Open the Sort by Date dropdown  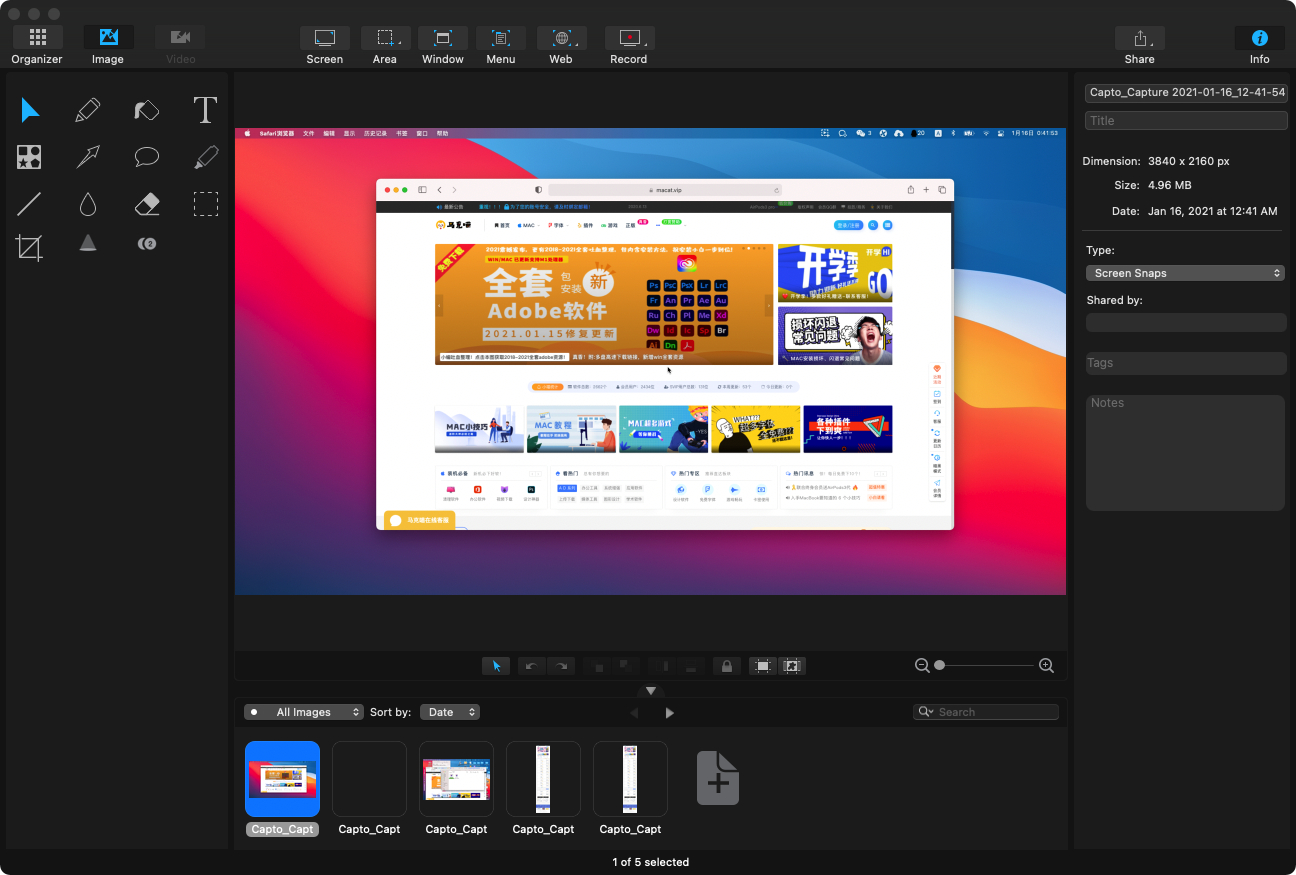450,712
